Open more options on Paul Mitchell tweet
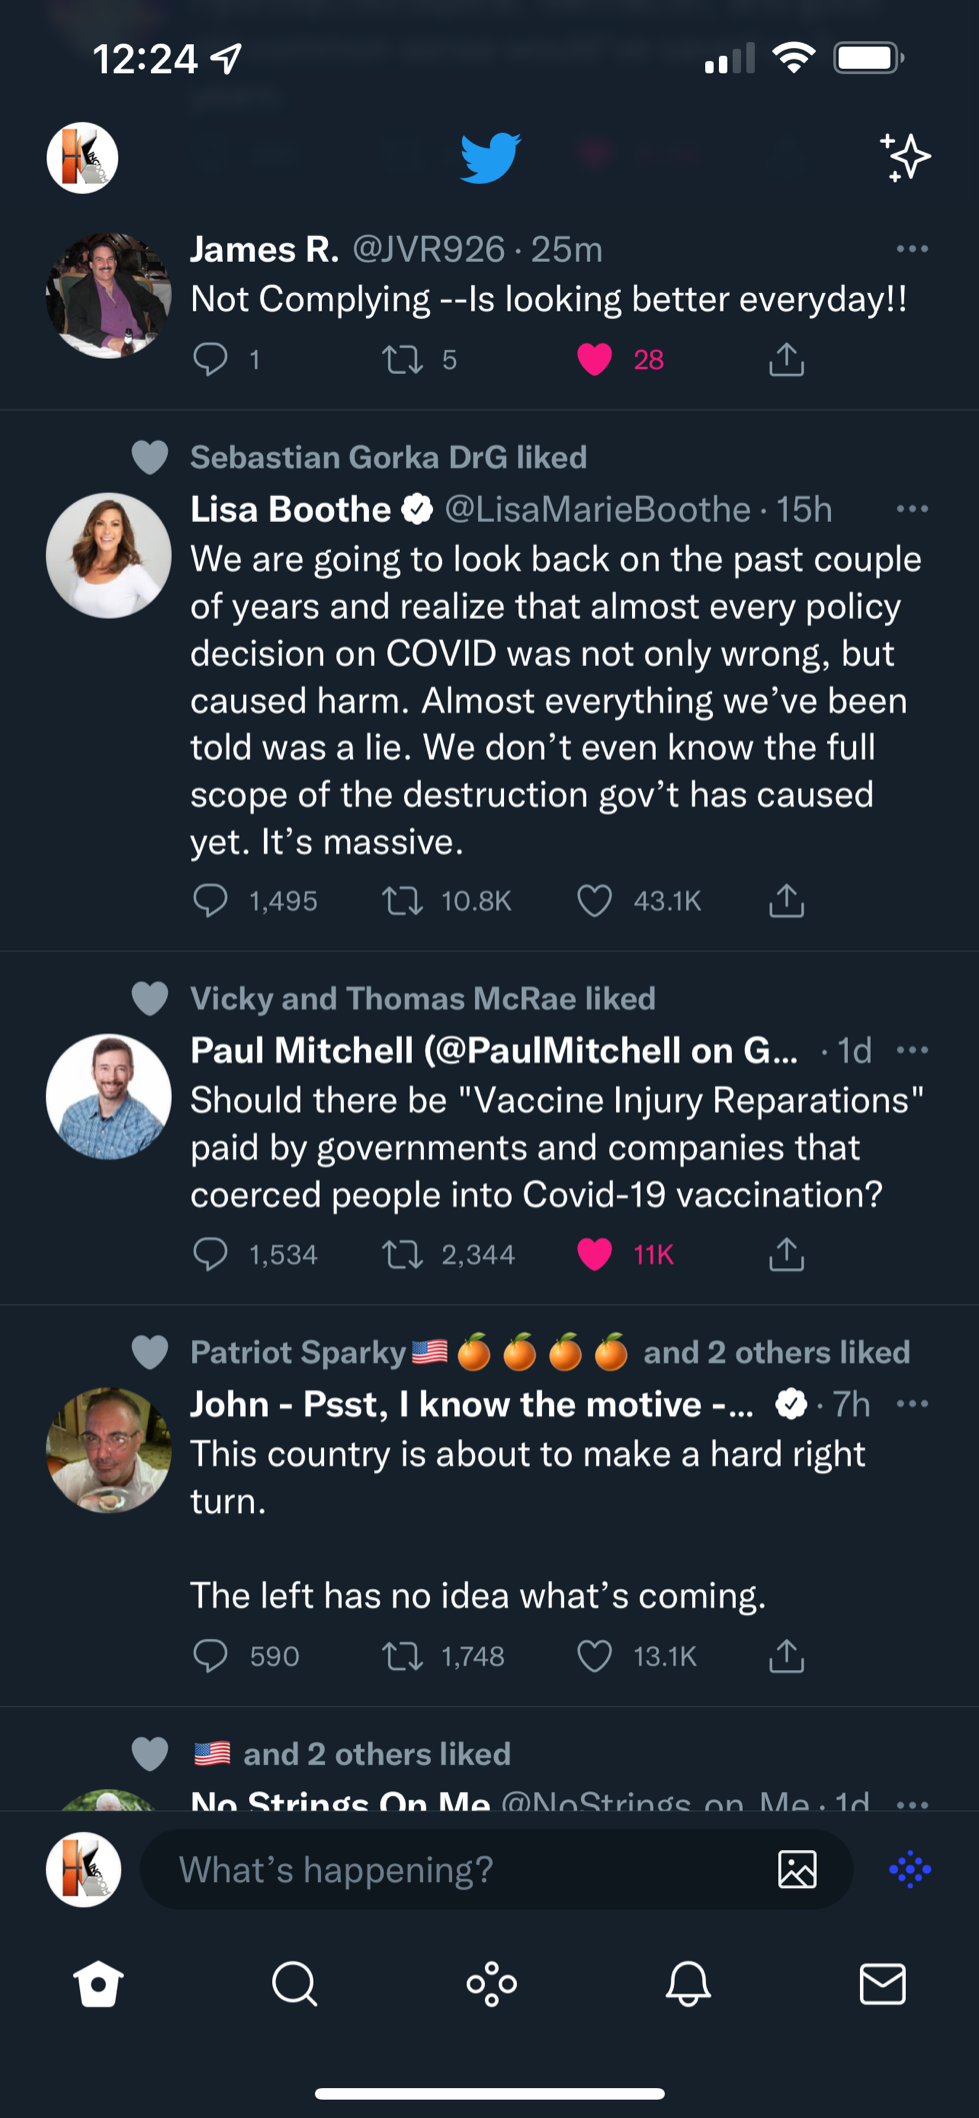This screenshot has height=2118, width=979. (912, 1050)
